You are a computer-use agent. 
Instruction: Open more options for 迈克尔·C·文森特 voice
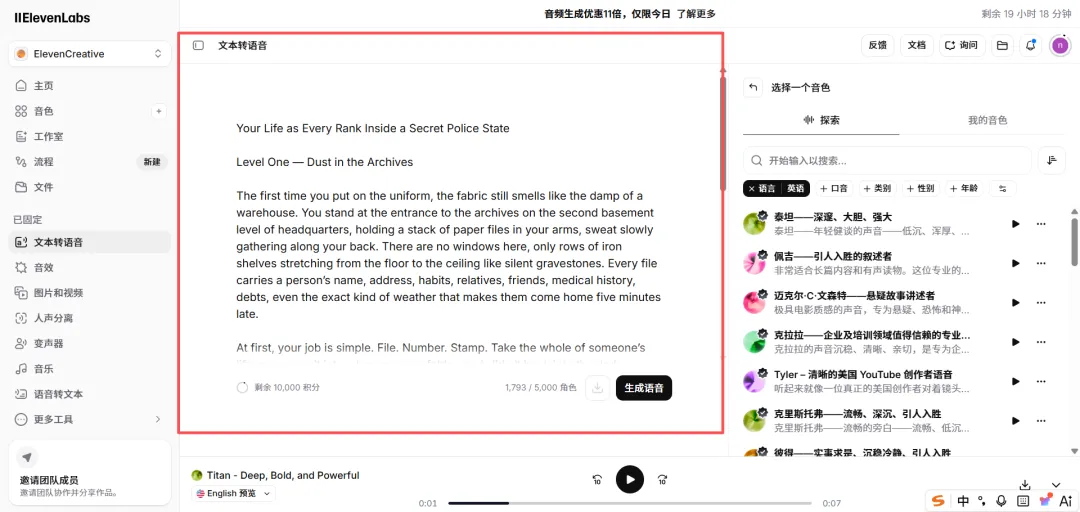tap(1041, 303)
